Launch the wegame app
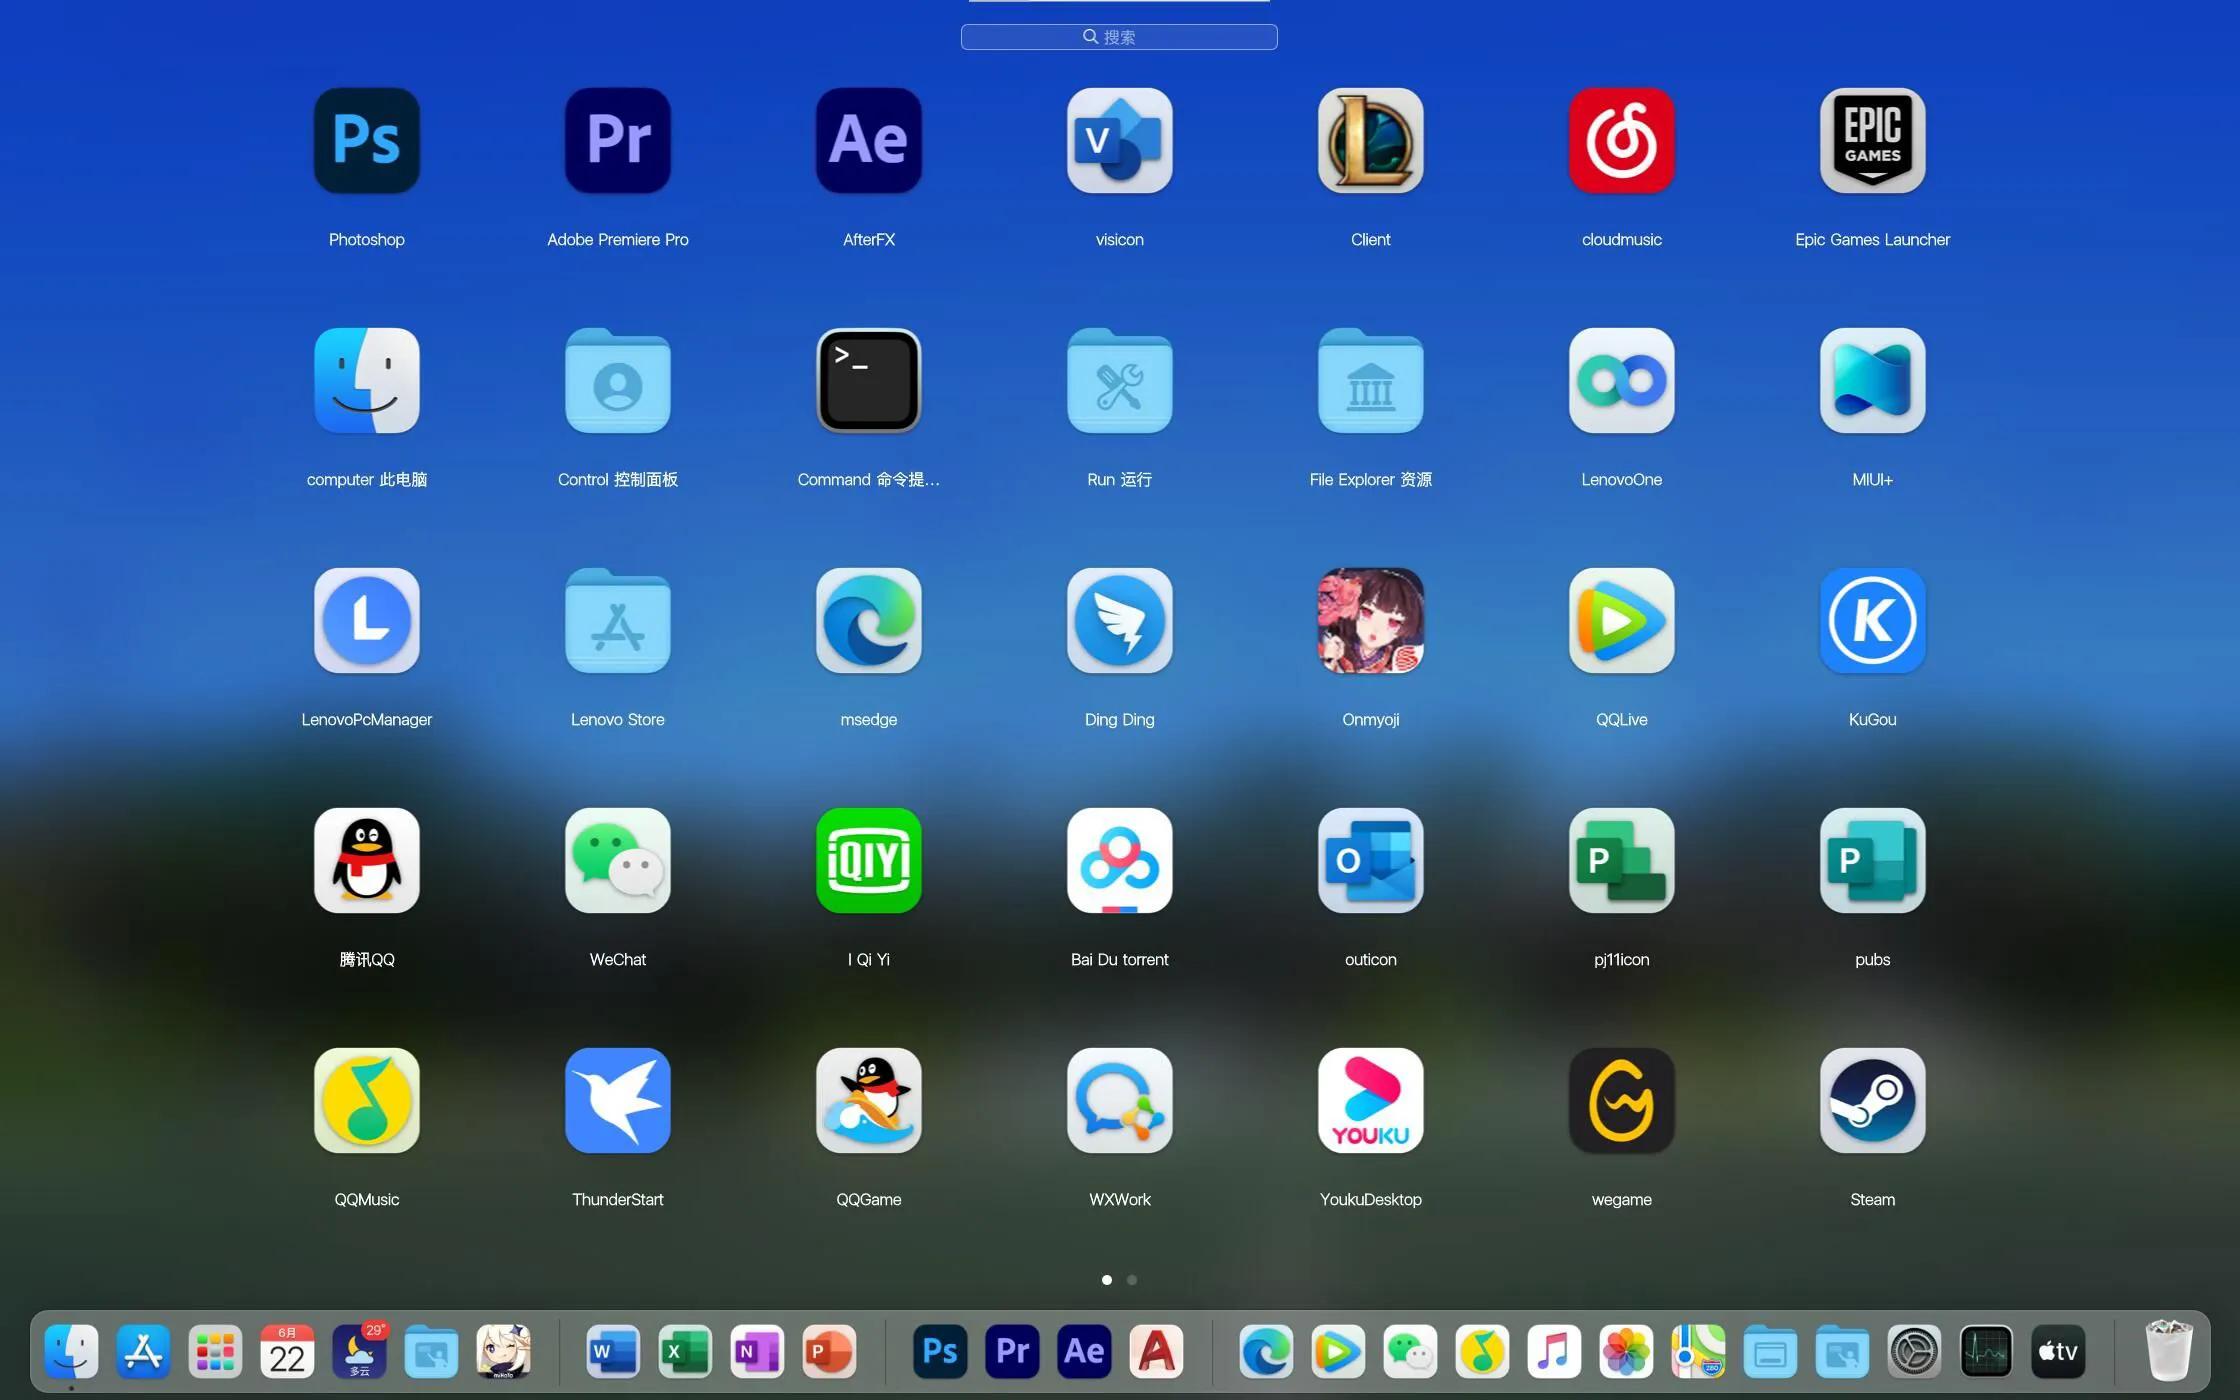Screen dimensions: 2240x1400 [x=1620, y=1101]
